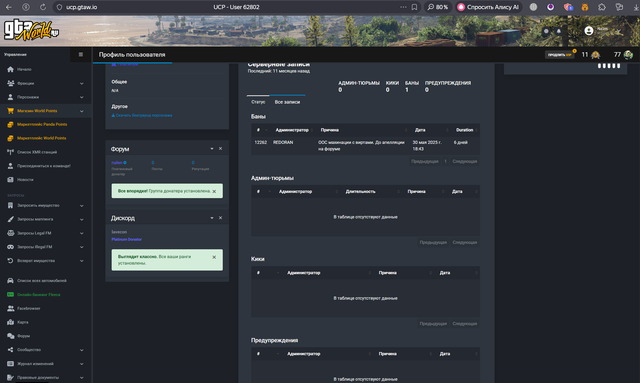This screenshot has width=640, height=383.
Task: Expand the Фракции menu chevron
Action: tap(82, 83)
